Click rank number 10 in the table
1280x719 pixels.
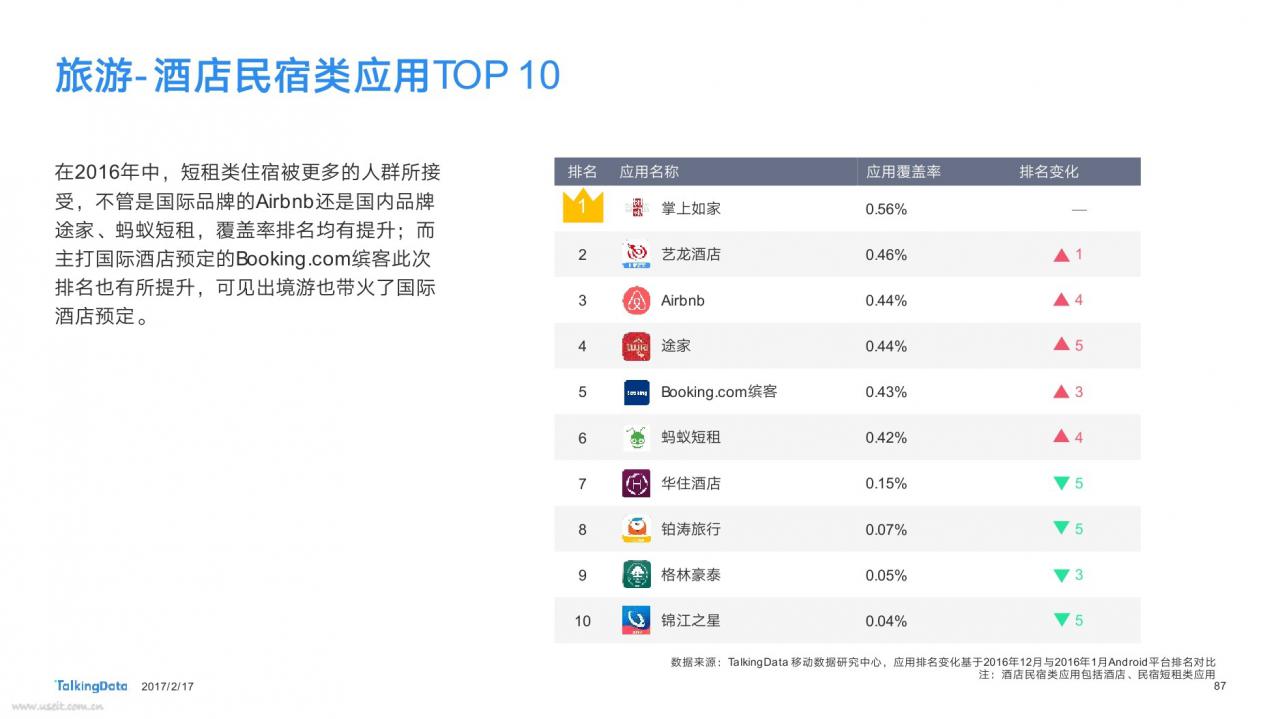point(582,621)
